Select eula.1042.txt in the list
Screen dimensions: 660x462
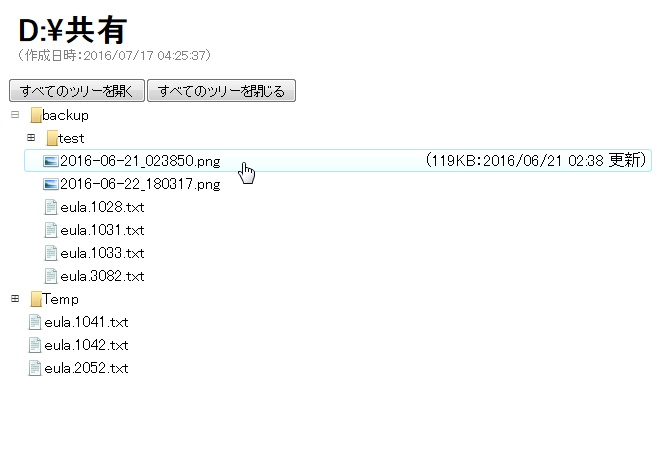click(x=86, y=345)
